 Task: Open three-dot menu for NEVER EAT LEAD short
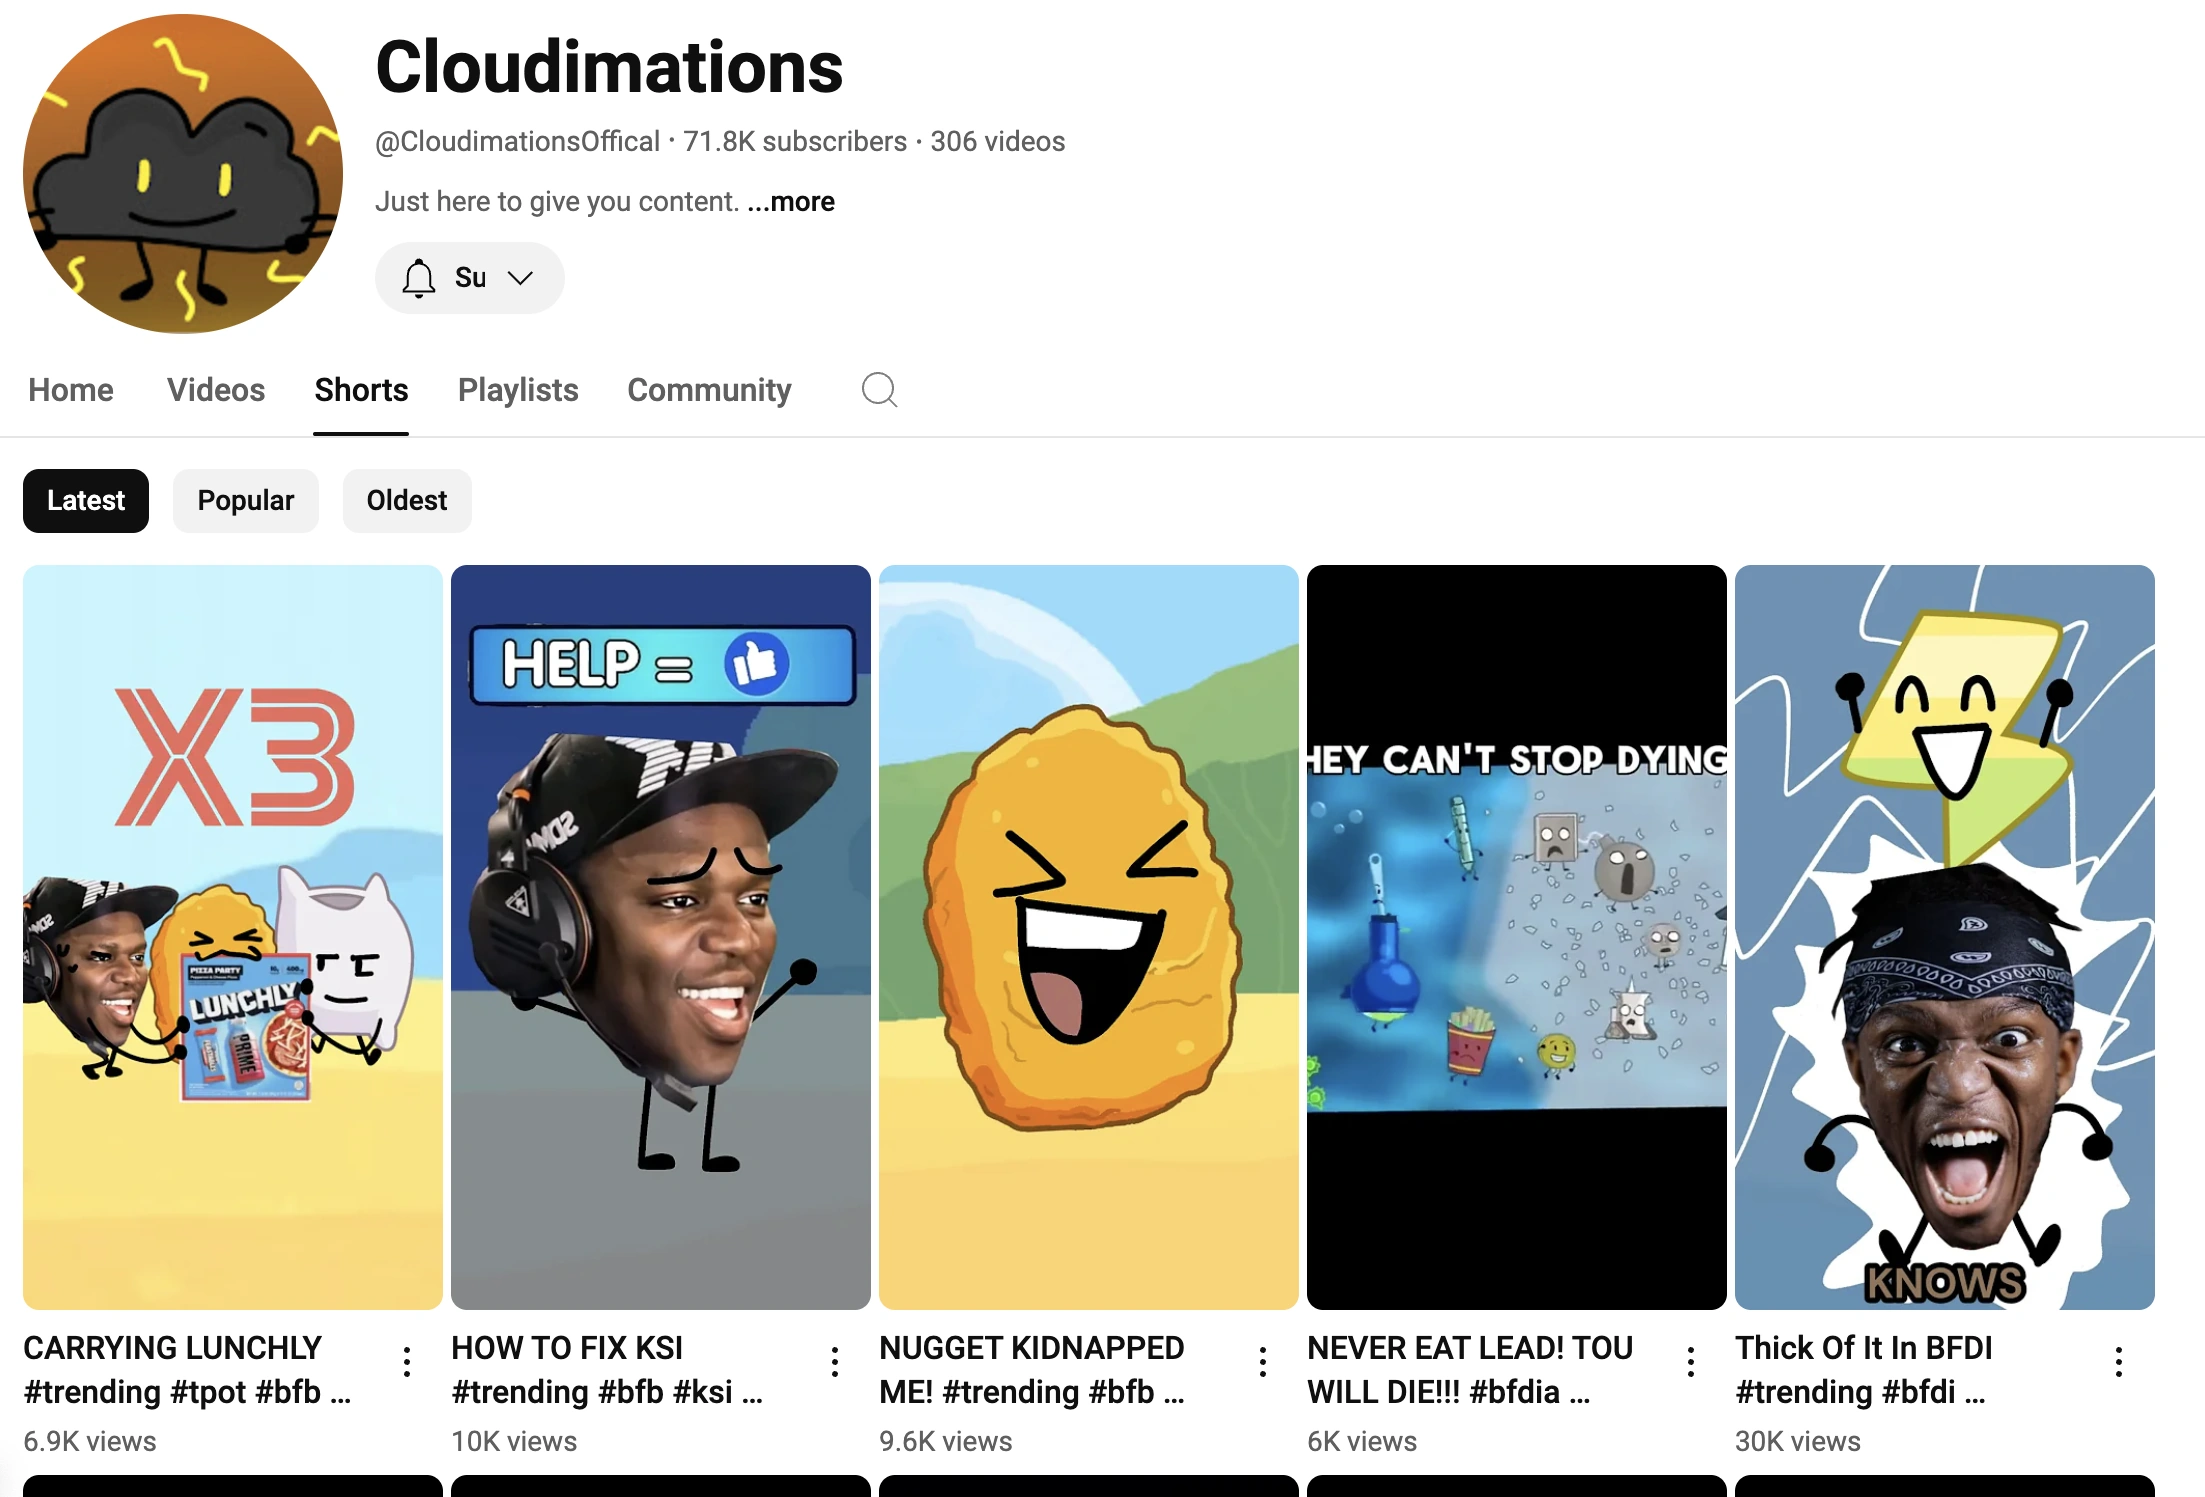tap(1691, 1361)
